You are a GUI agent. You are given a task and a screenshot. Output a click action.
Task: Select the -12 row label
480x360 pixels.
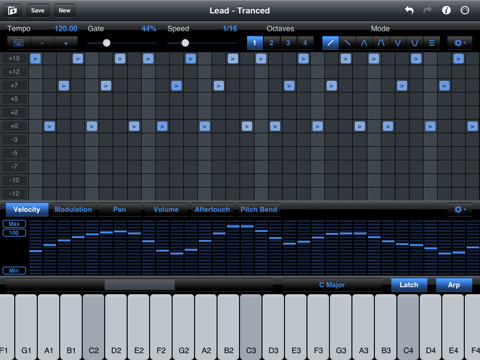pos(14,193)
